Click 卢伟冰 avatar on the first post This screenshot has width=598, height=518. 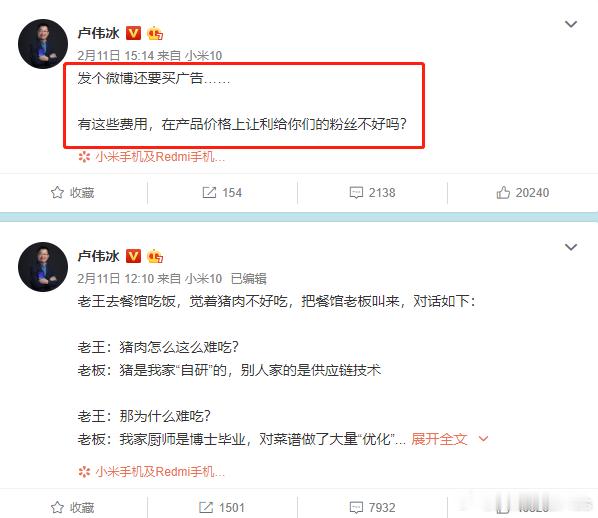point(43,44)
